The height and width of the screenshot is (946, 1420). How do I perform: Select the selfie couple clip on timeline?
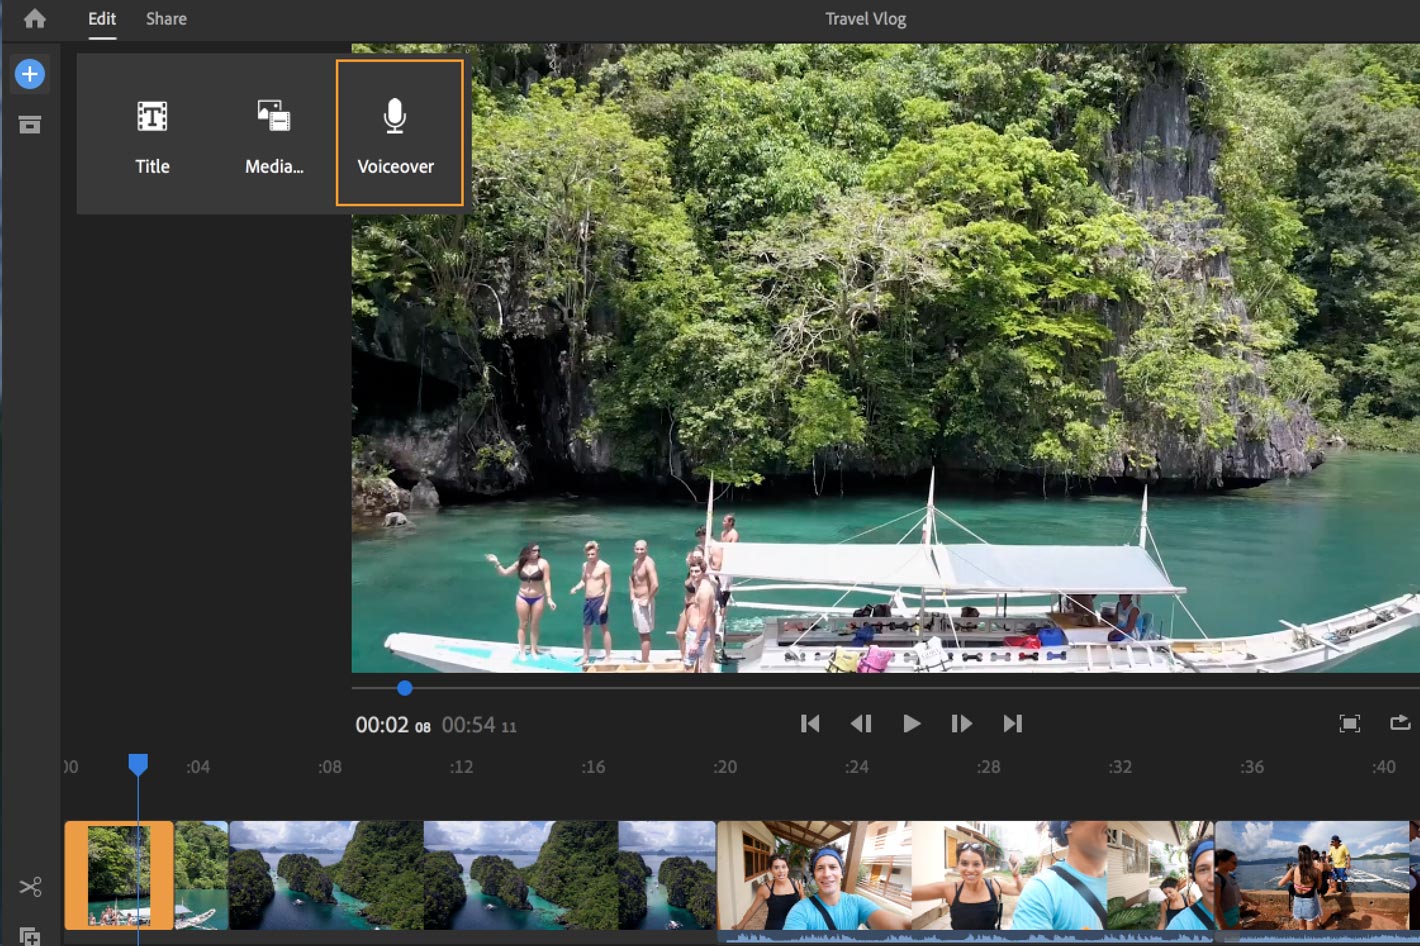point(965,875)
